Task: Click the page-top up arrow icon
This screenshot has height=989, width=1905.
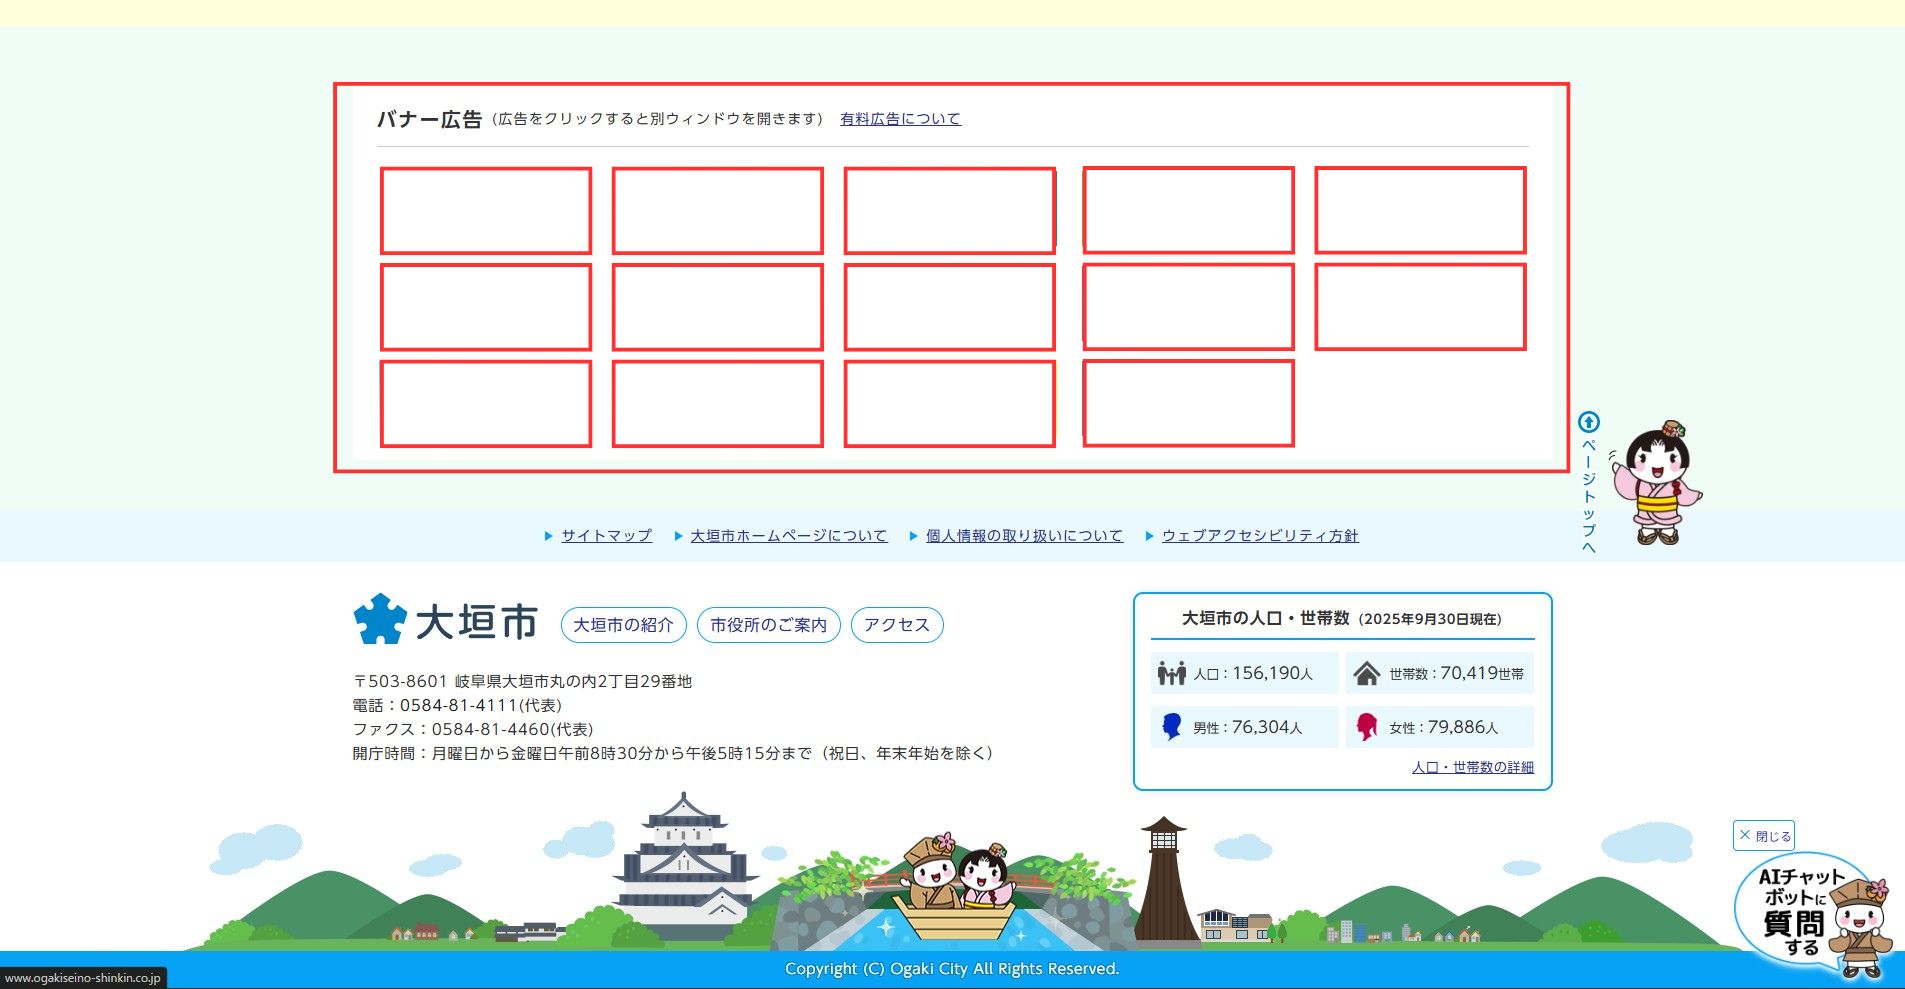Action: pyautogui.click(x=1589, y=422)
